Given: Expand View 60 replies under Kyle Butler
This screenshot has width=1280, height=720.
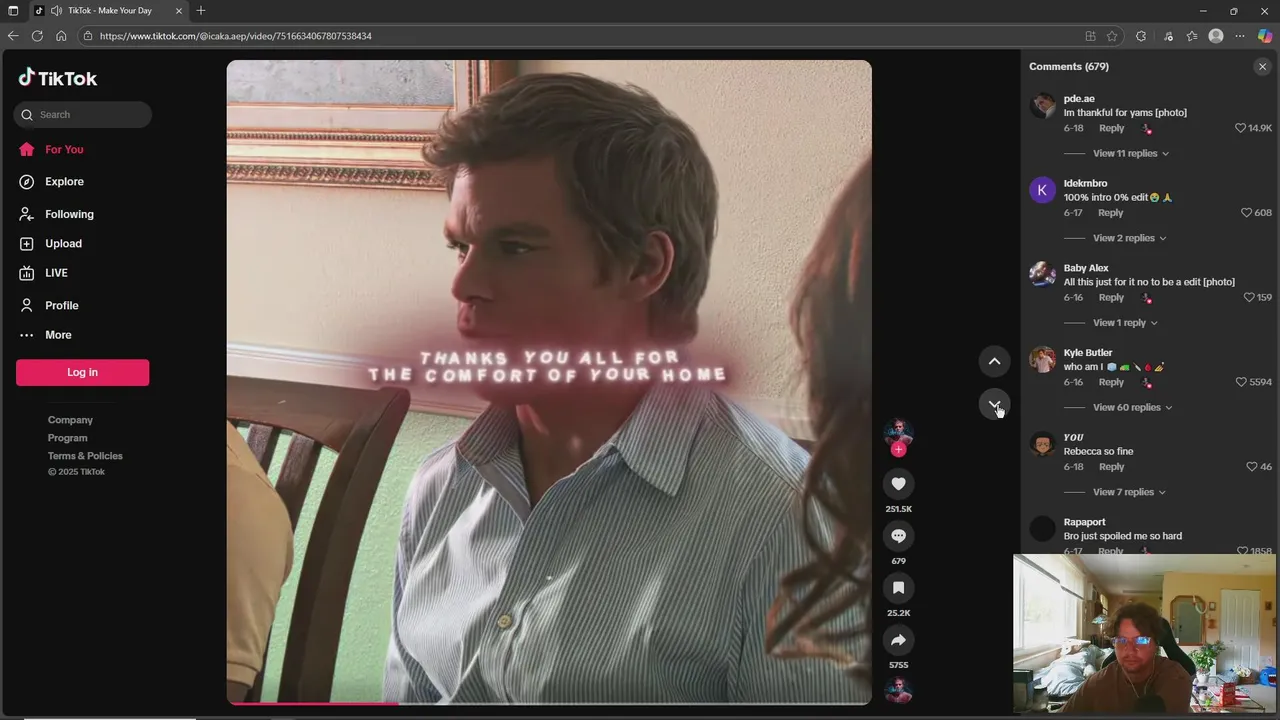Looking at the screenshot, I should (1133, 407).
